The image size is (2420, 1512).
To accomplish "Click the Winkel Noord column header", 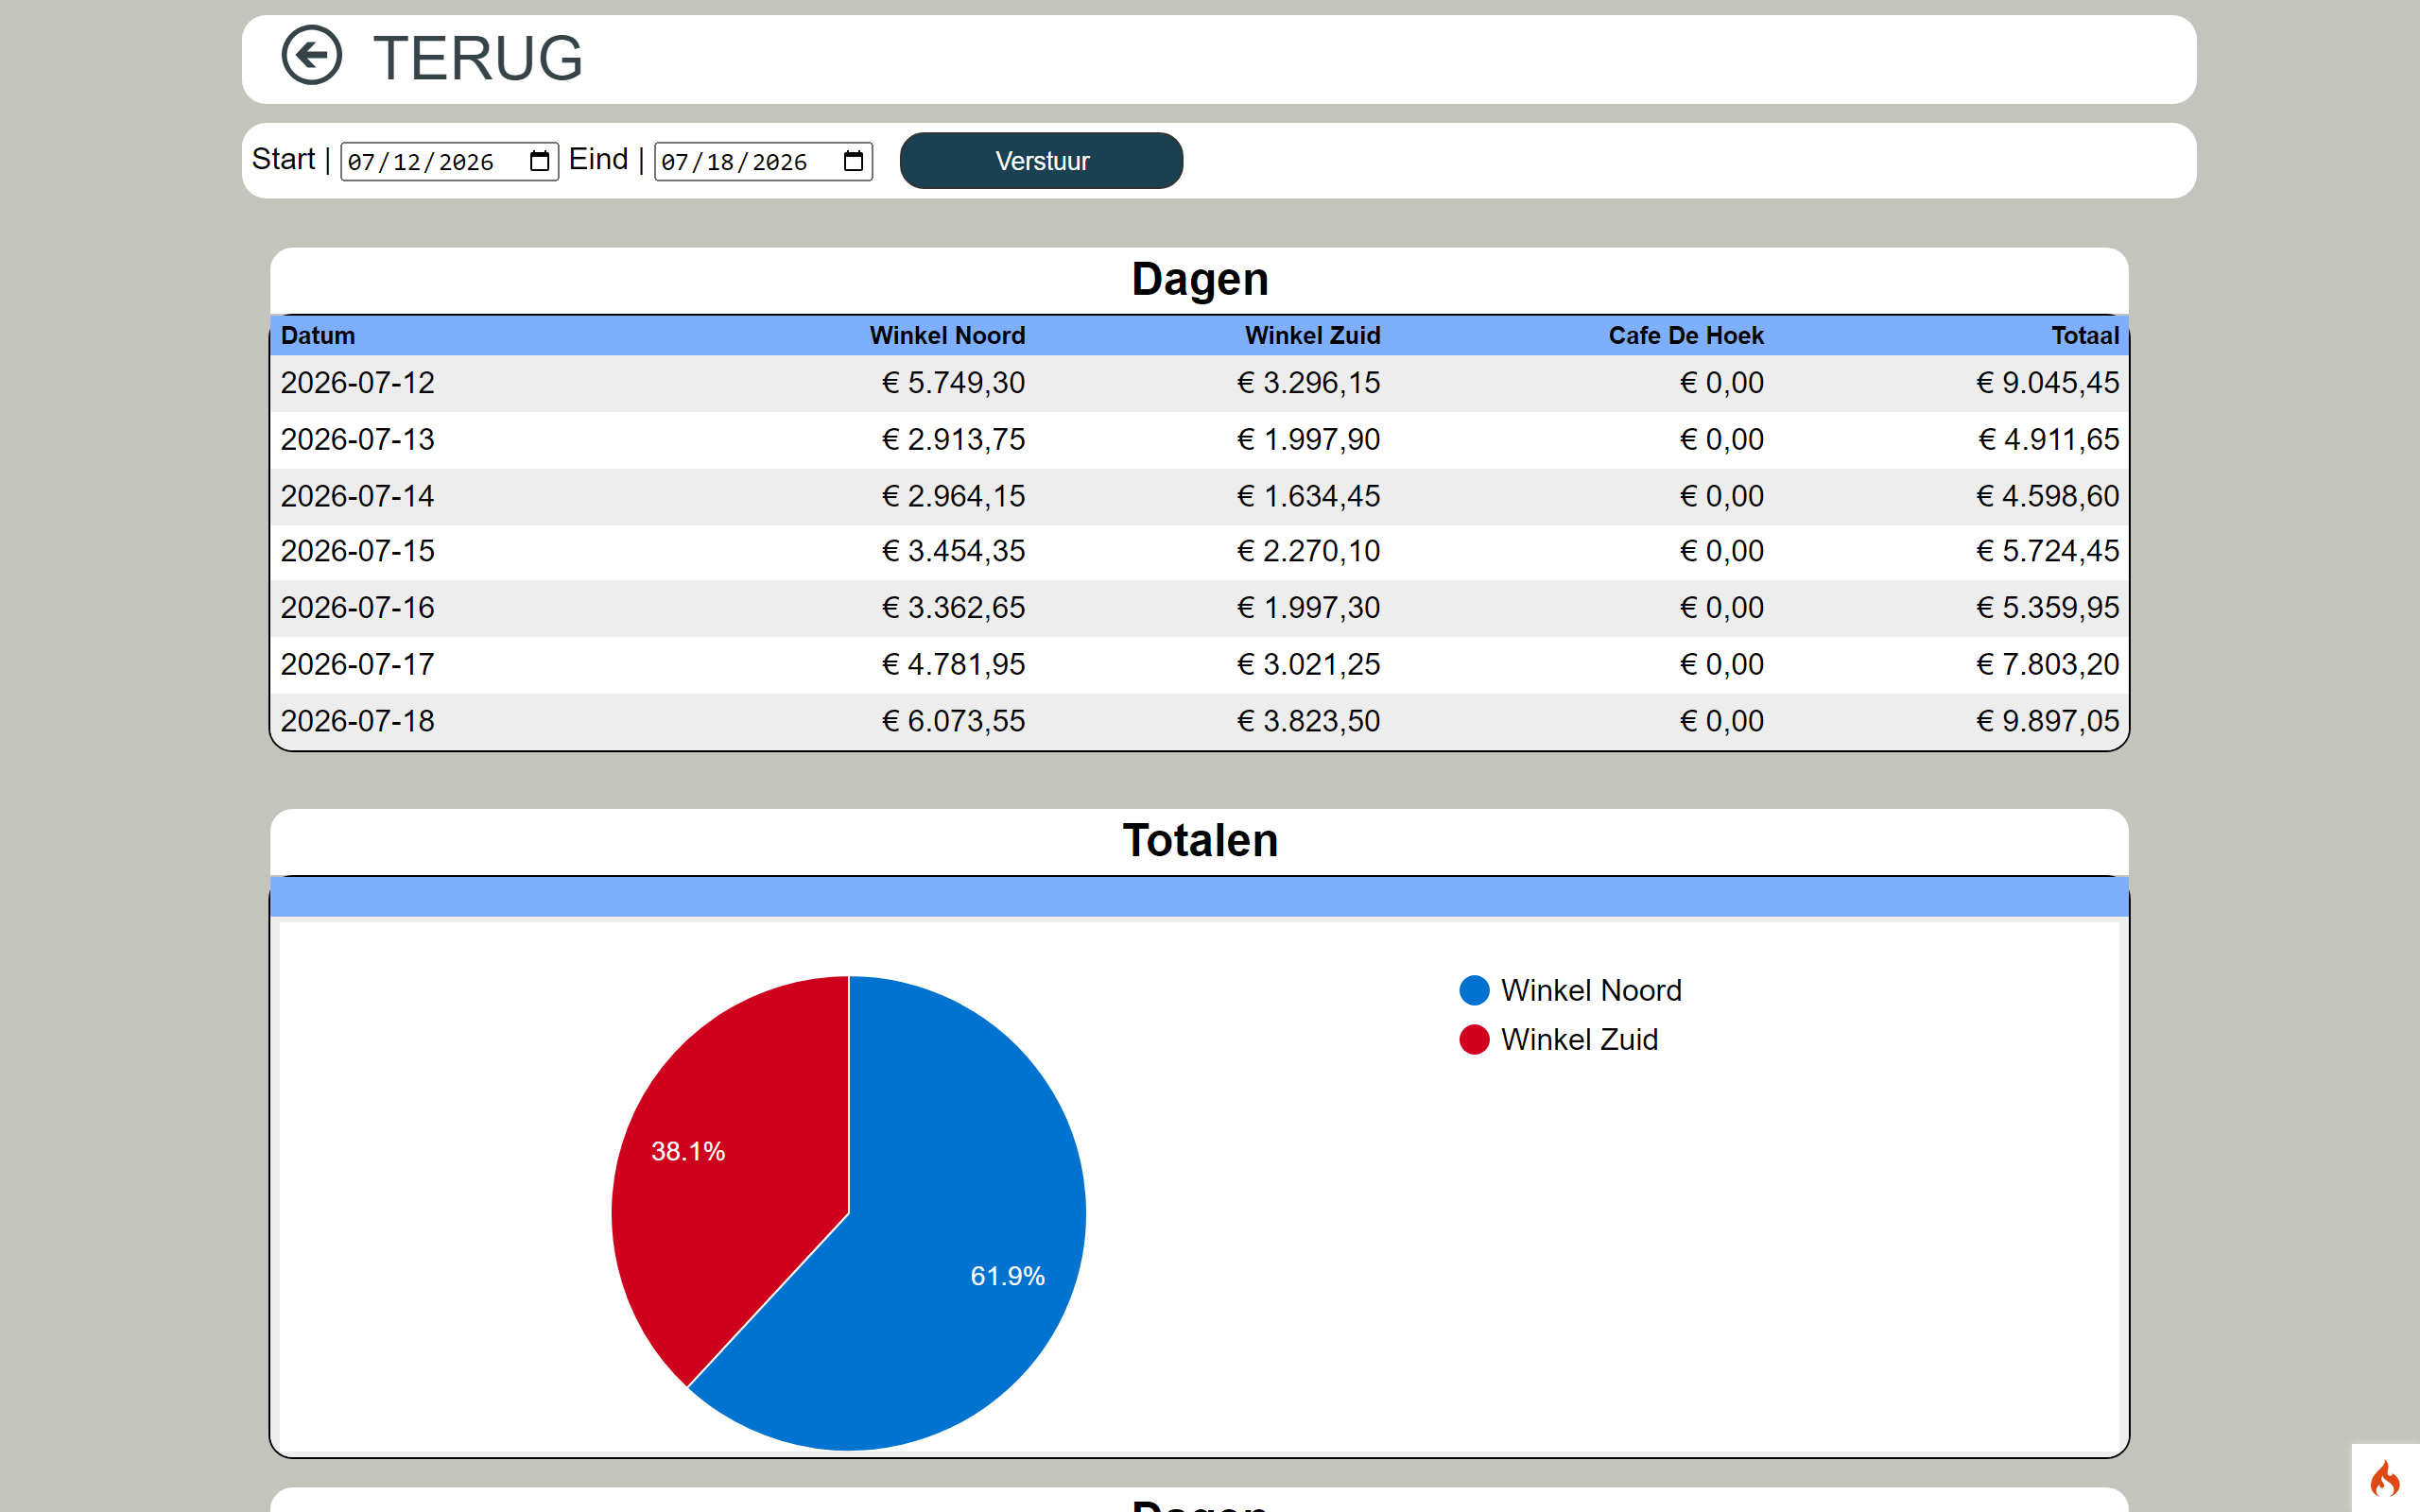I will (x=947, y=336).
